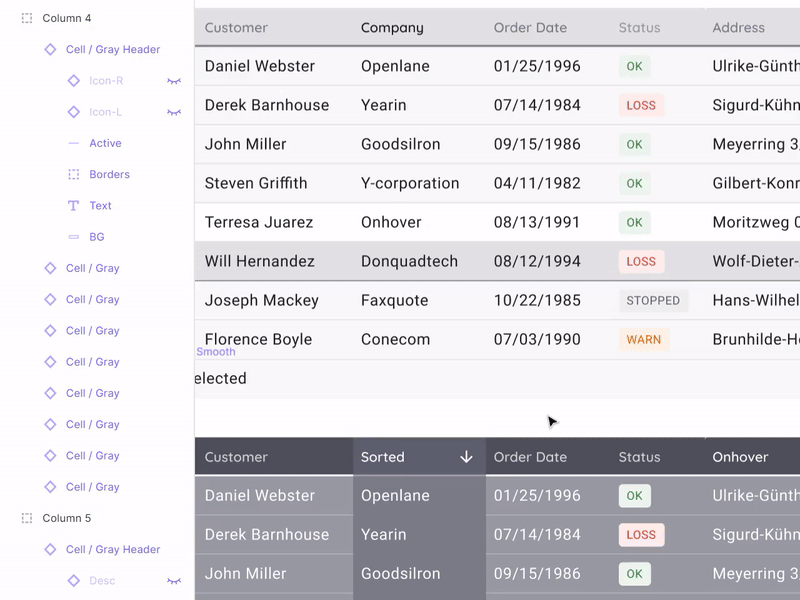Select the Customer column header
800x600 pixels.
(x=236, y=28)
